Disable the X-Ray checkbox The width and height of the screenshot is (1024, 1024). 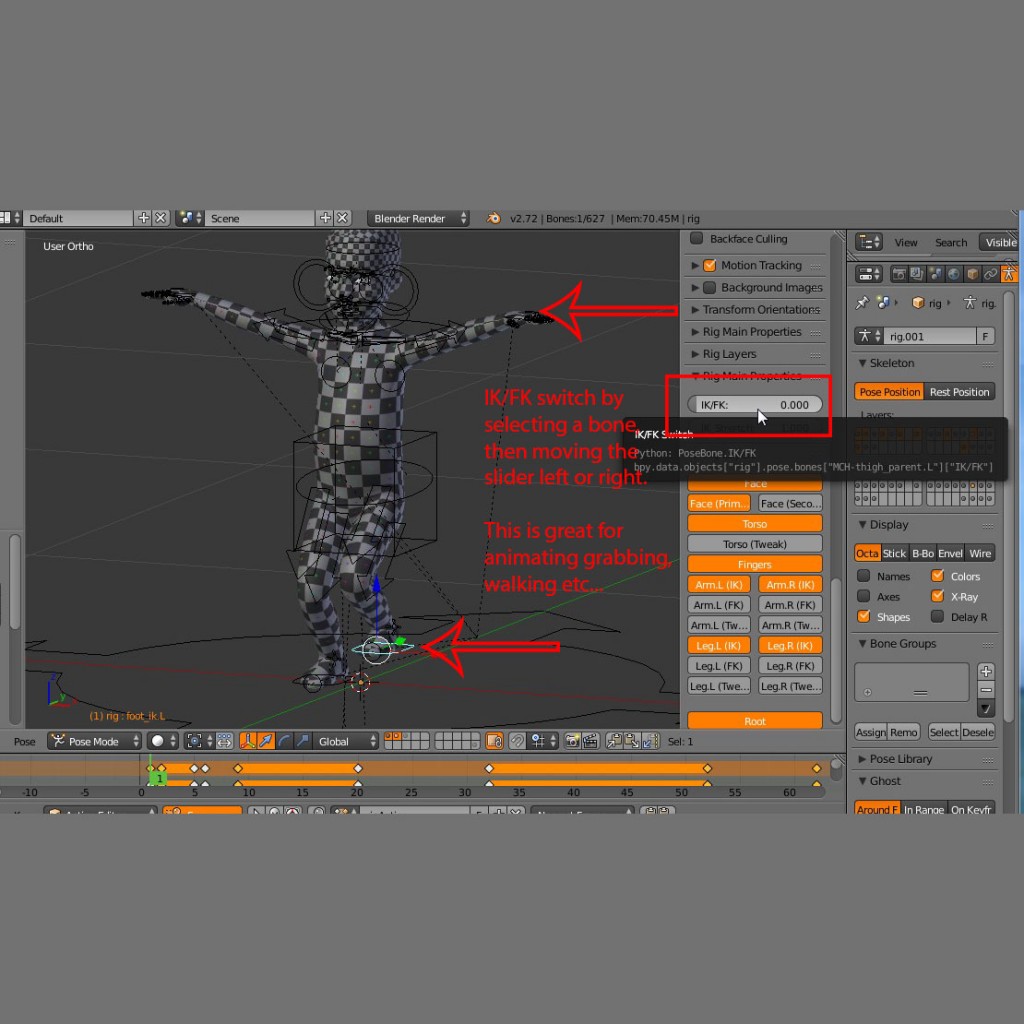tap(937, 596)
